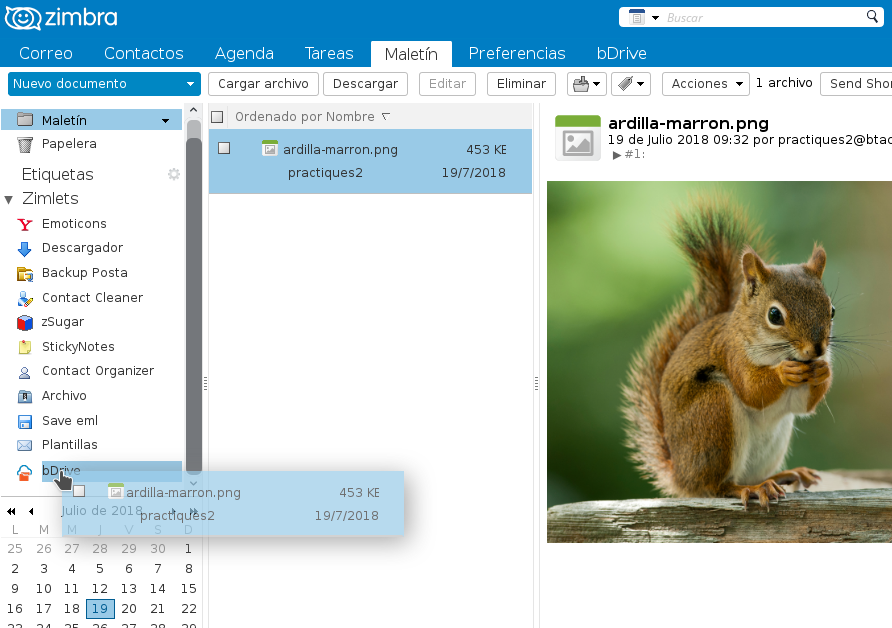Image resolution: width=892 pixels, height=628 pixels.
Task: Click the squirrel image preview
Action: pyautogui.click(x=719, y=362)
